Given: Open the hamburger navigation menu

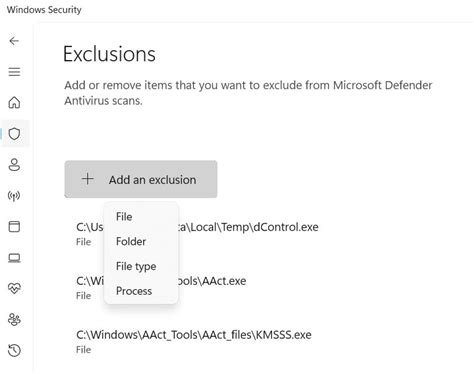Looking at the screenshot, I should pos(14,72).
